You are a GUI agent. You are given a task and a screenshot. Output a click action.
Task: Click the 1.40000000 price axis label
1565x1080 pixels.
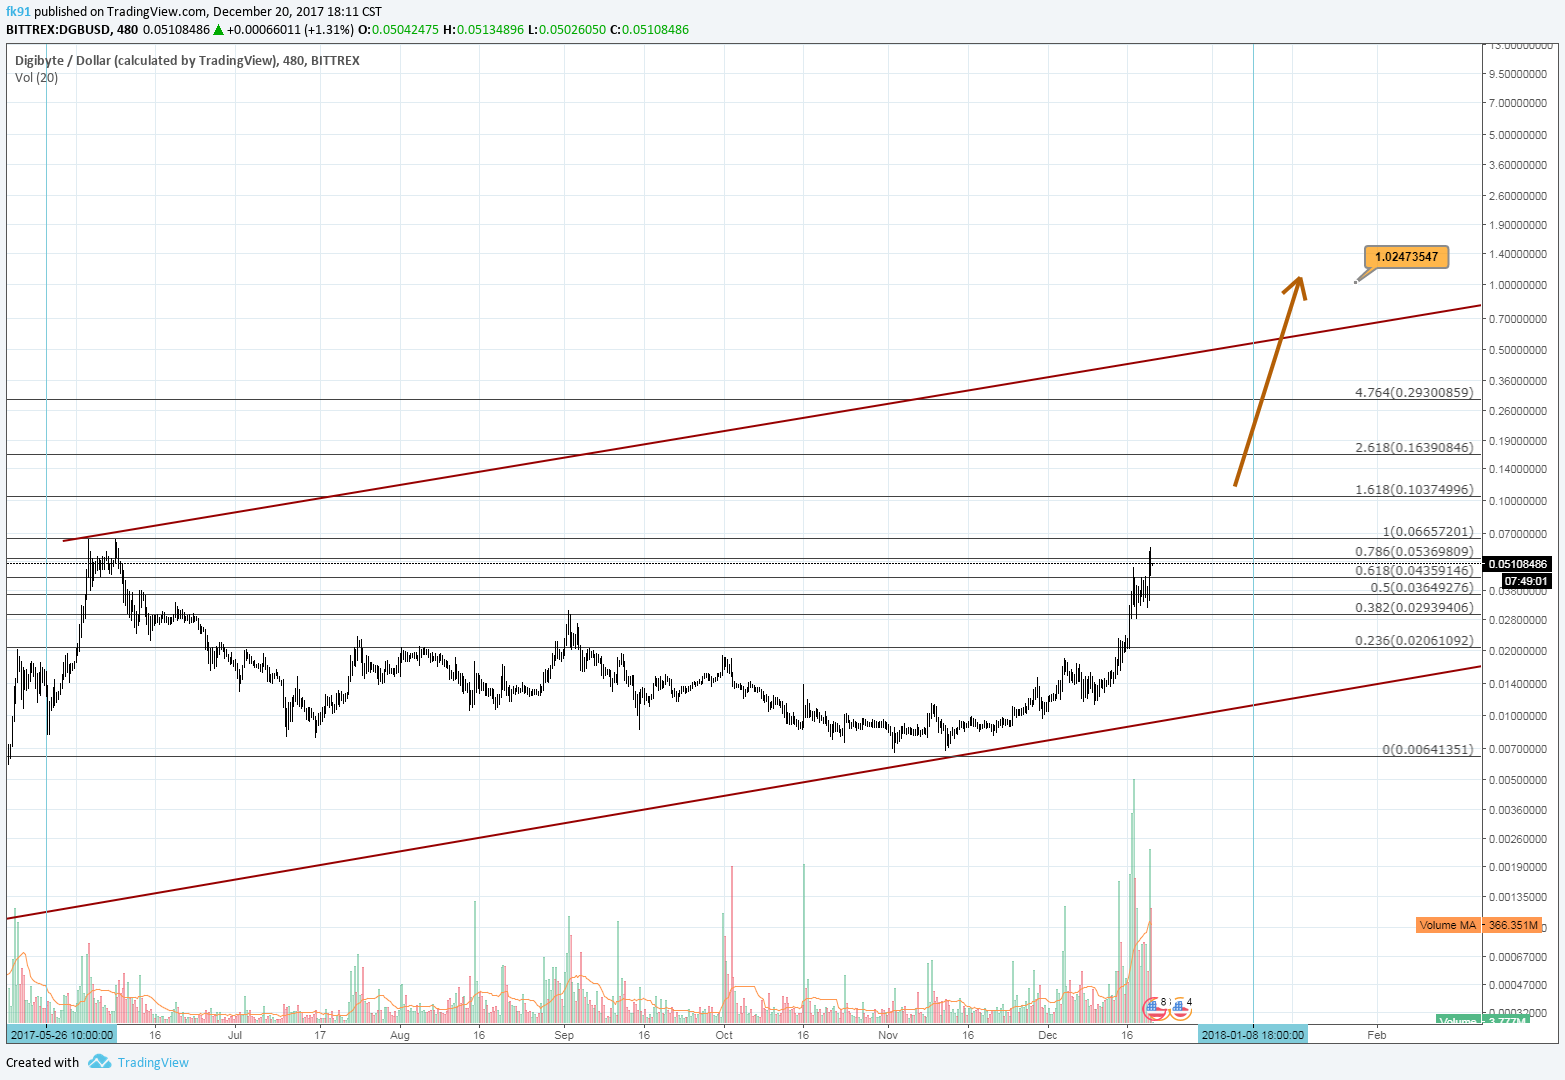coord(1518,255)
